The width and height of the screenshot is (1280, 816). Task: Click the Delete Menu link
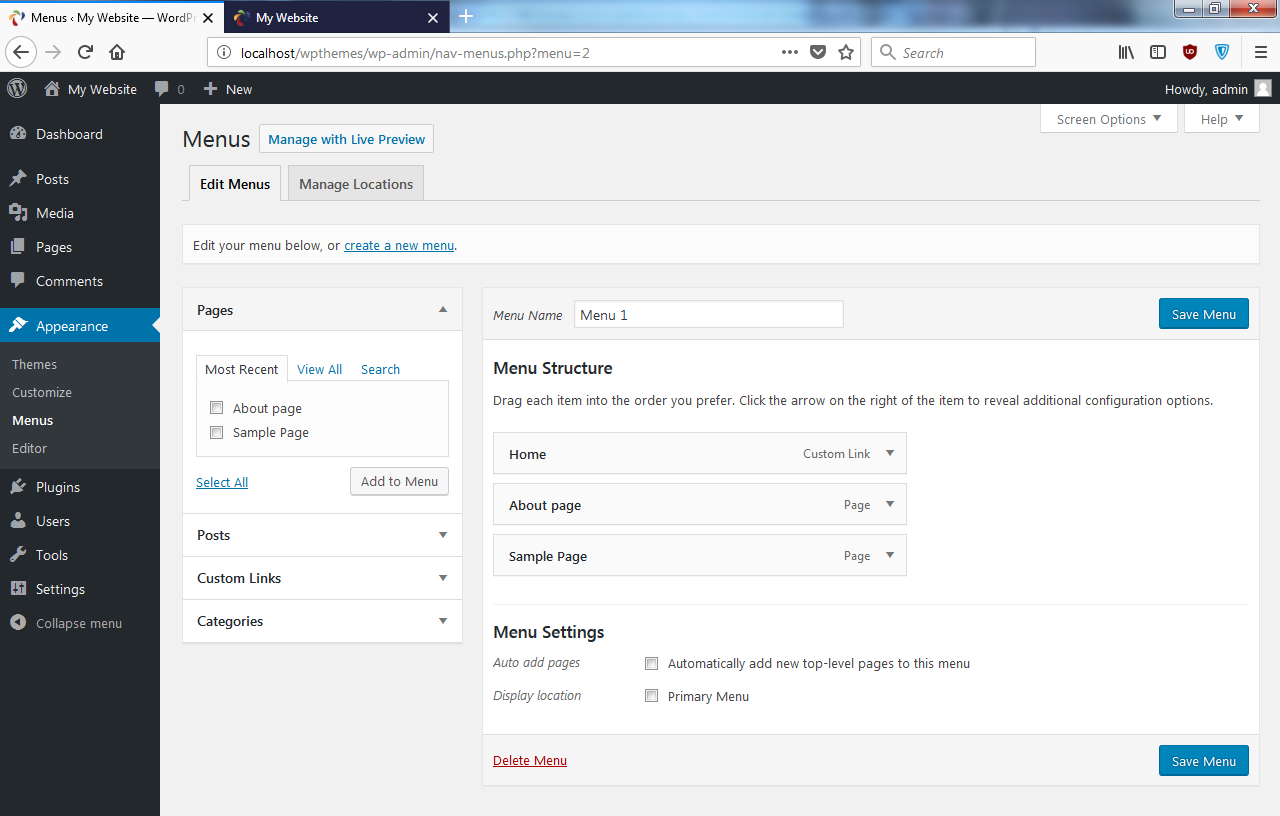(x=530, y=761)
